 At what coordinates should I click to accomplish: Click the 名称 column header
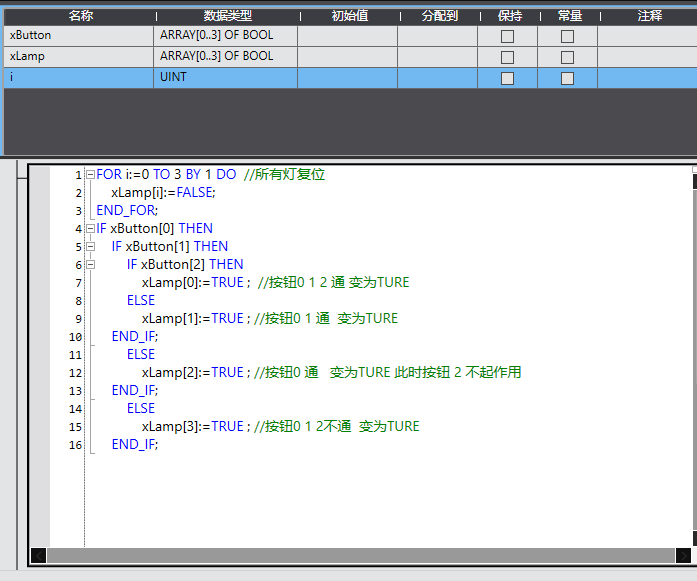(80, 16)
